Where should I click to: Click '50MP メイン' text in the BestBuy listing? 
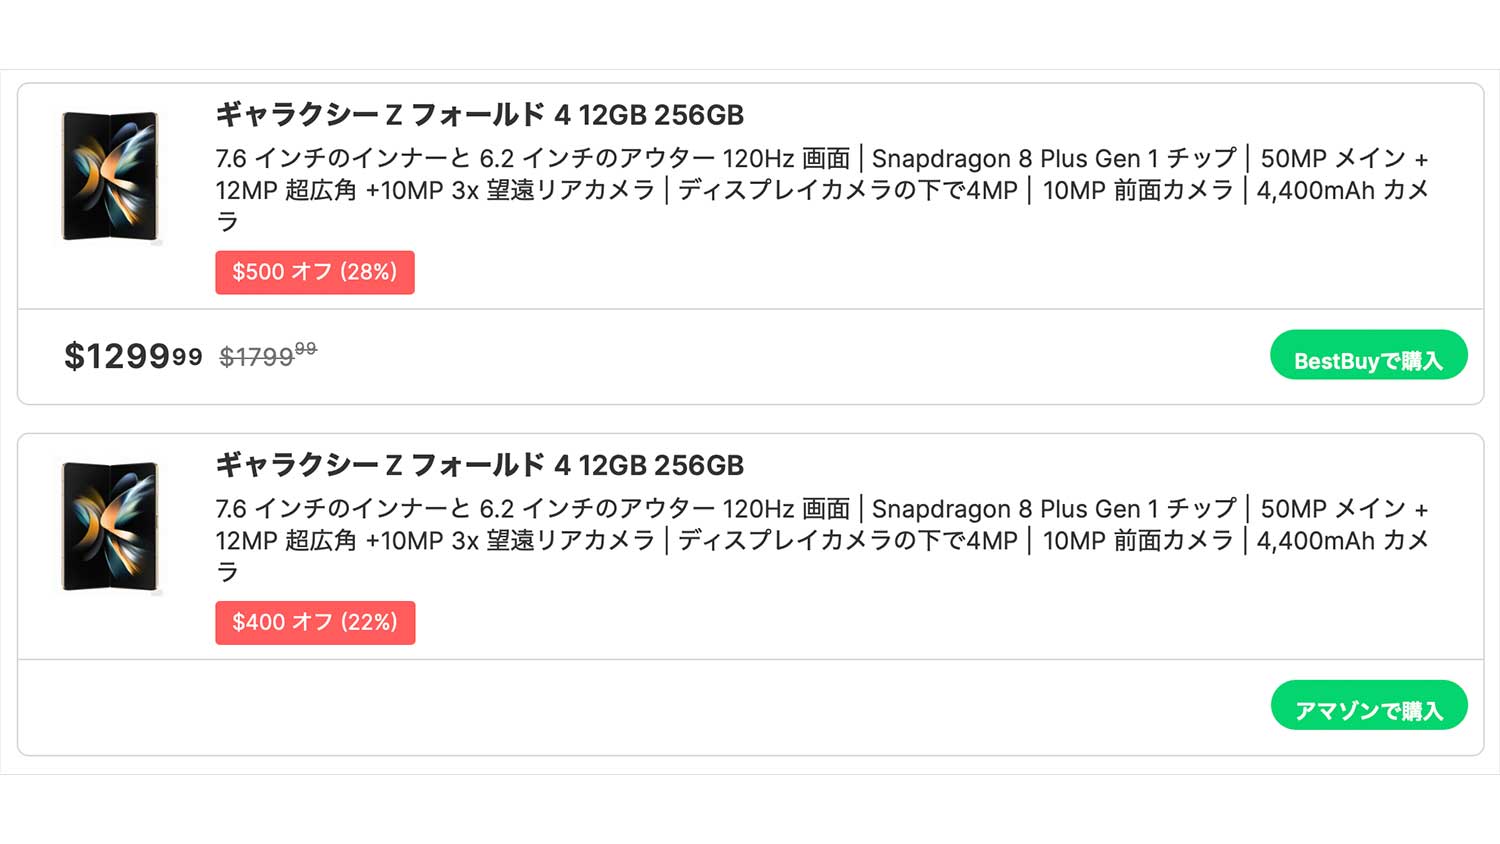[x=1332, y=158]
